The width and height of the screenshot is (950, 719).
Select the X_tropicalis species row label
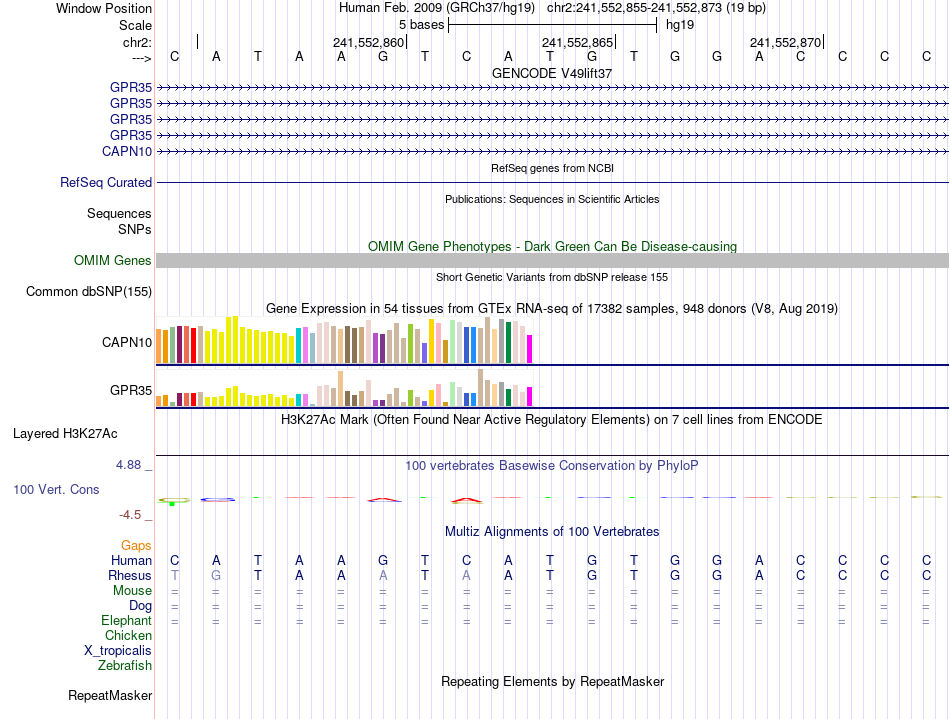(118, 651)
